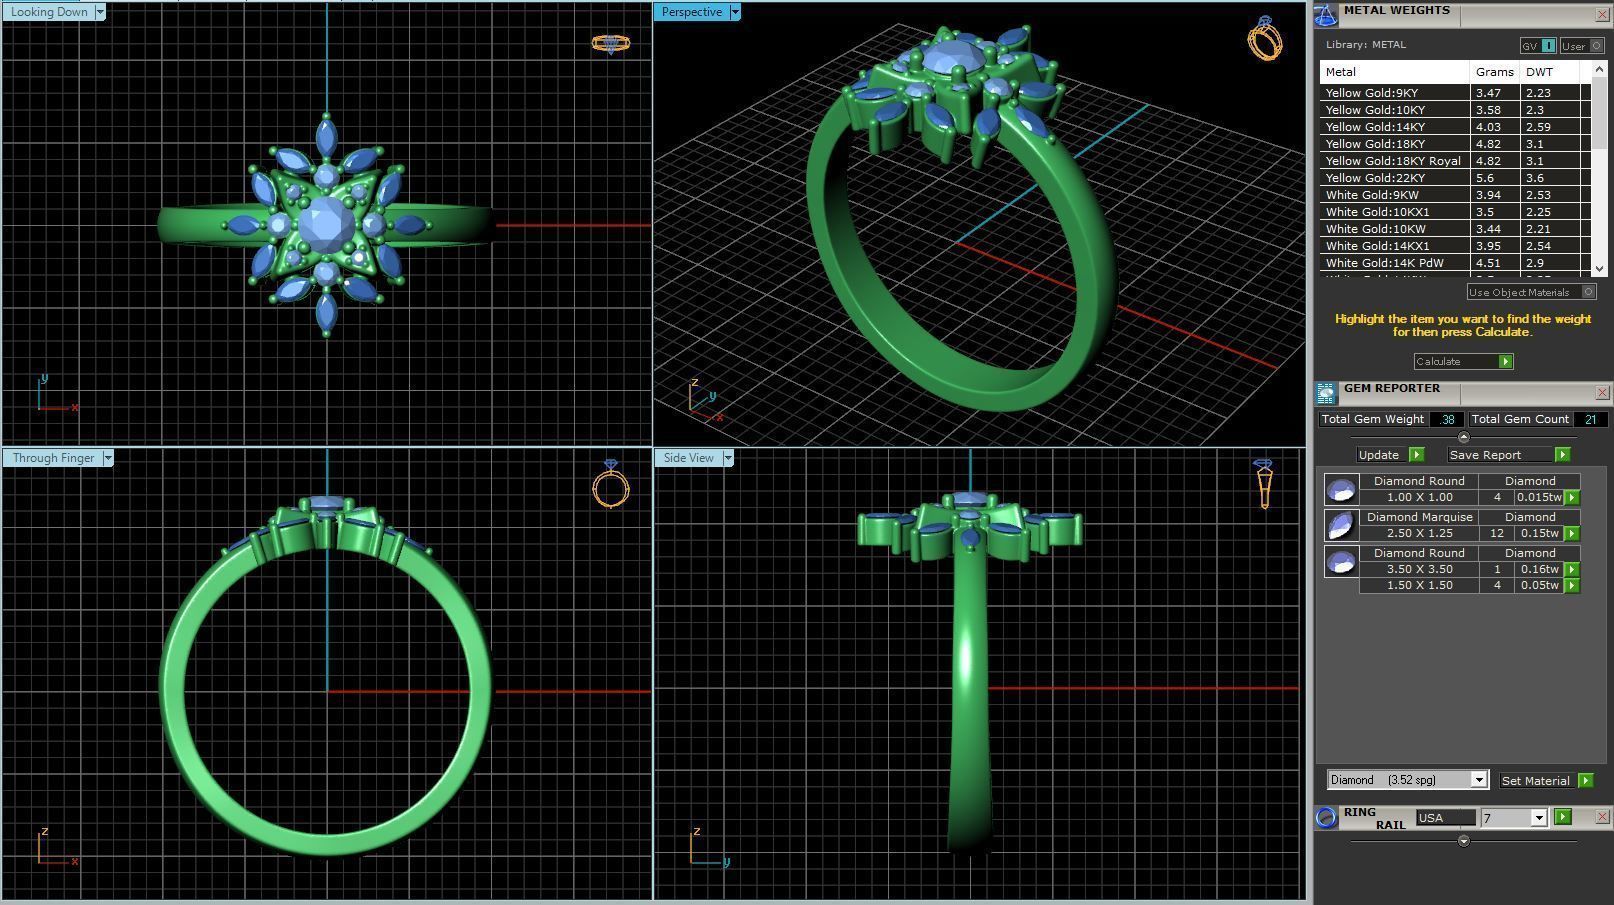Click green arrow next to 0.15tw

point(1572,533)
